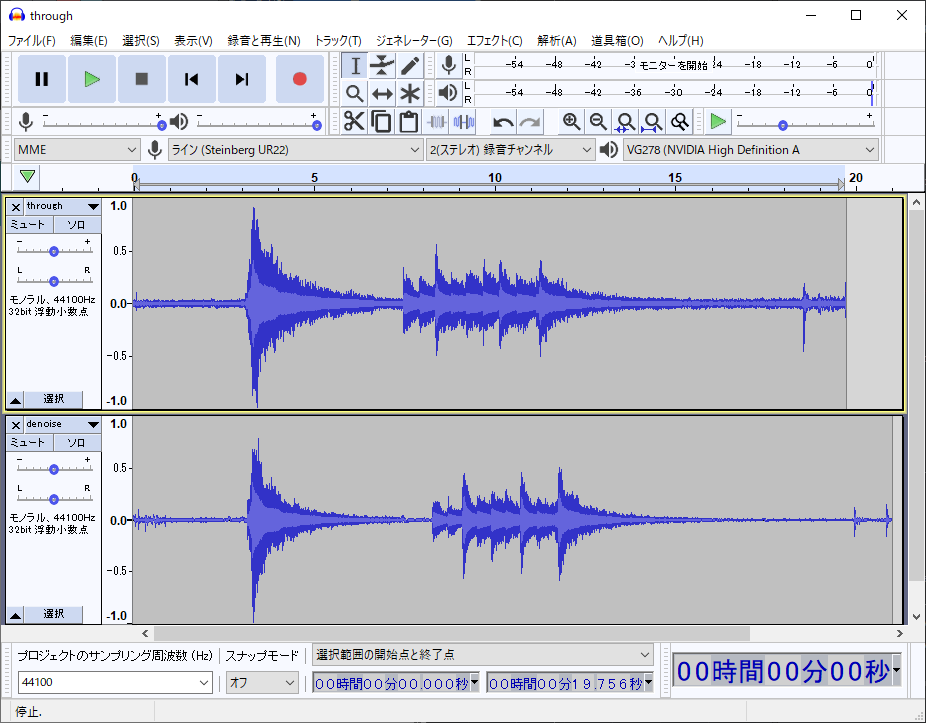926x723 pixels.
Task: Click the through track pan slider
Action: click(x=54, y=281)
